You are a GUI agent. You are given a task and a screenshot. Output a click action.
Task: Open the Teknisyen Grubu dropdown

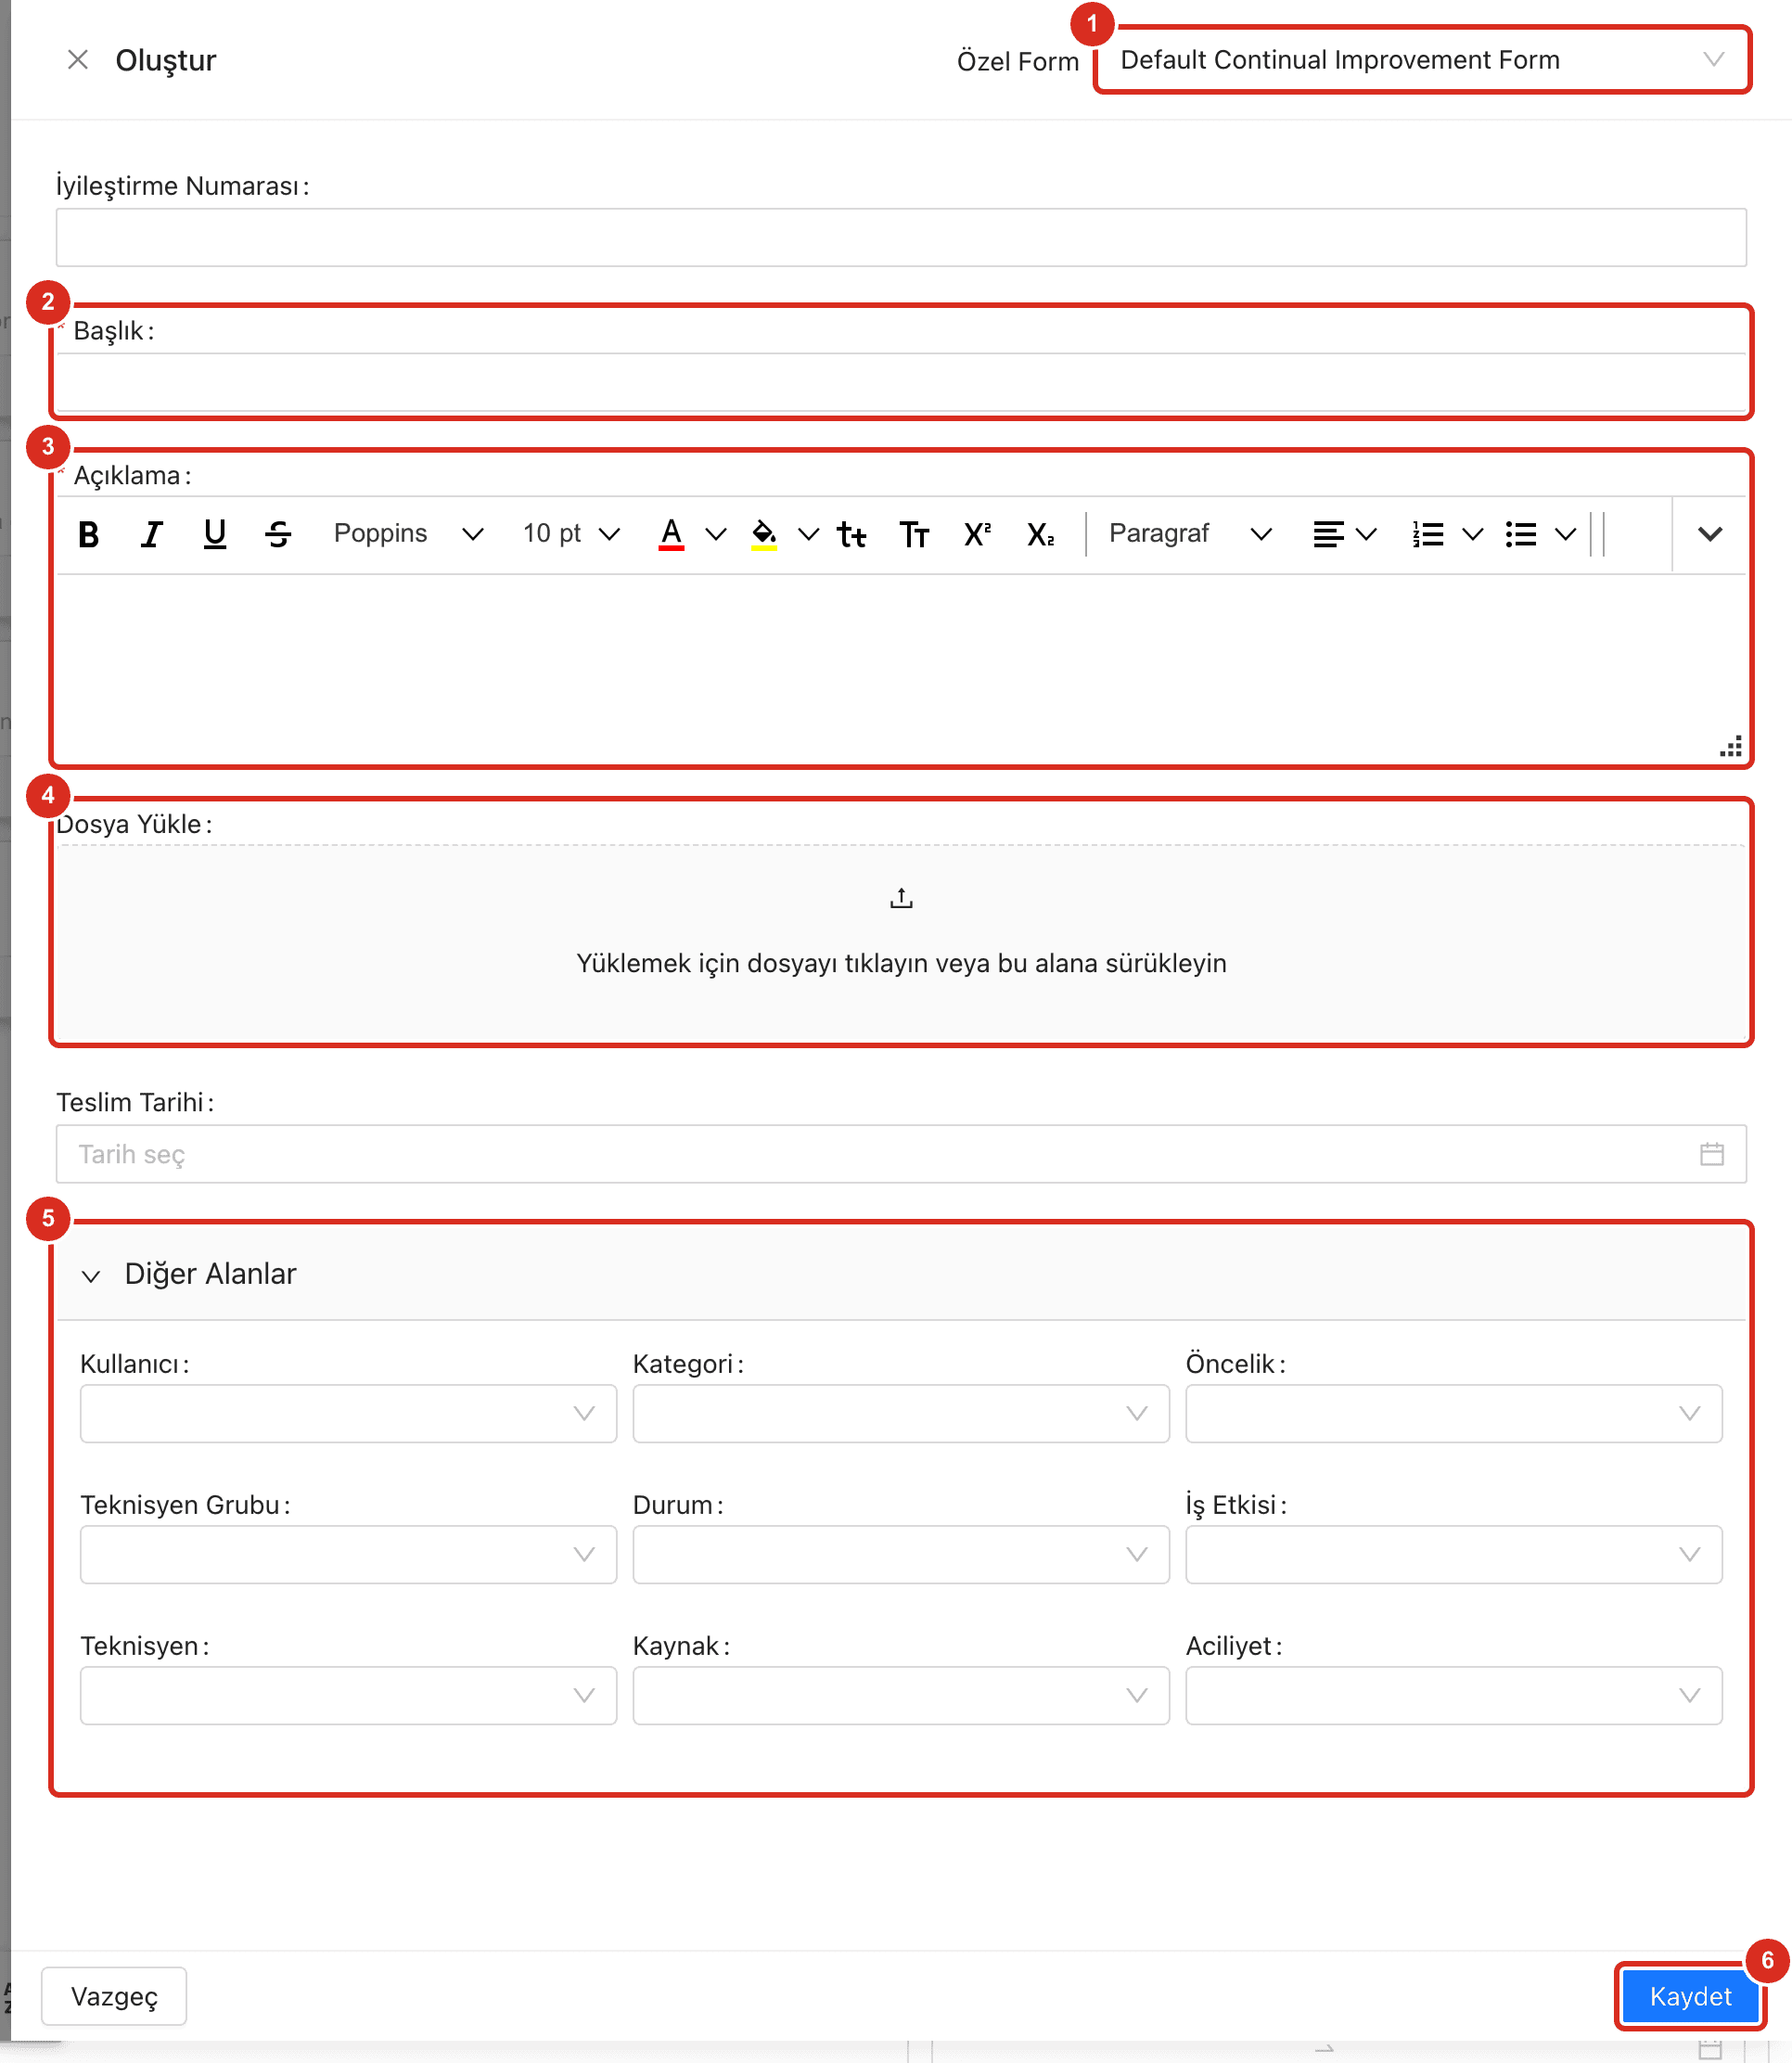coord(348,1554)
